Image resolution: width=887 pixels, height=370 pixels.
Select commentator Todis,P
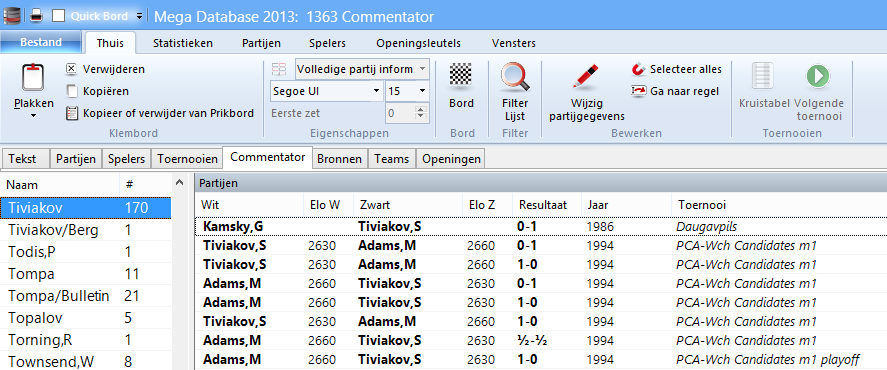click(86, 252)
